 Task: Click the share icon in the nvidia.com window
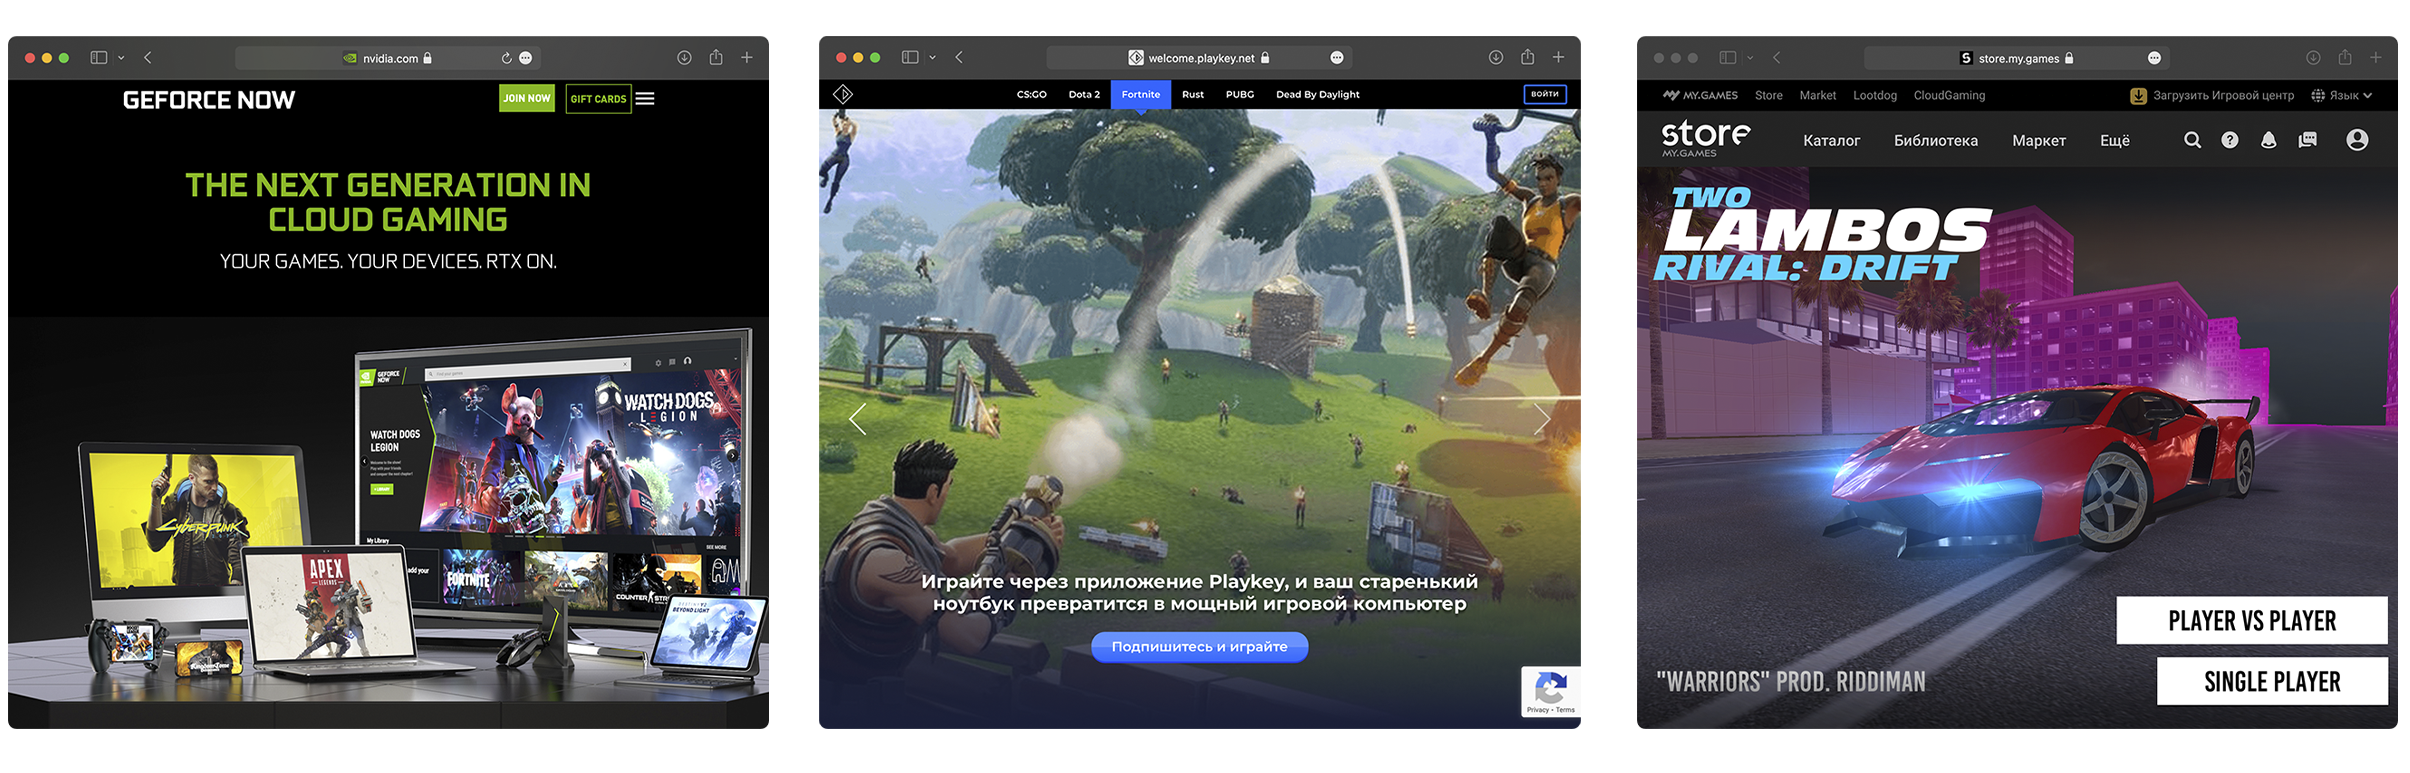tap(716, 57)
